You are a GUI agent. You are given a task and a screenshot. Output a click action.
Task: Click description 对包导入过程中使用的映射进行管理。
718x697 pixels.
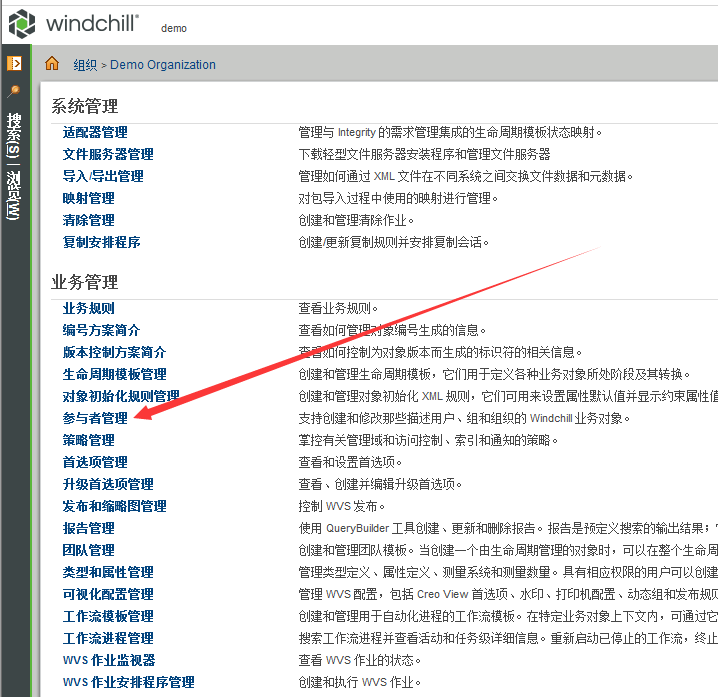point(398,198)
